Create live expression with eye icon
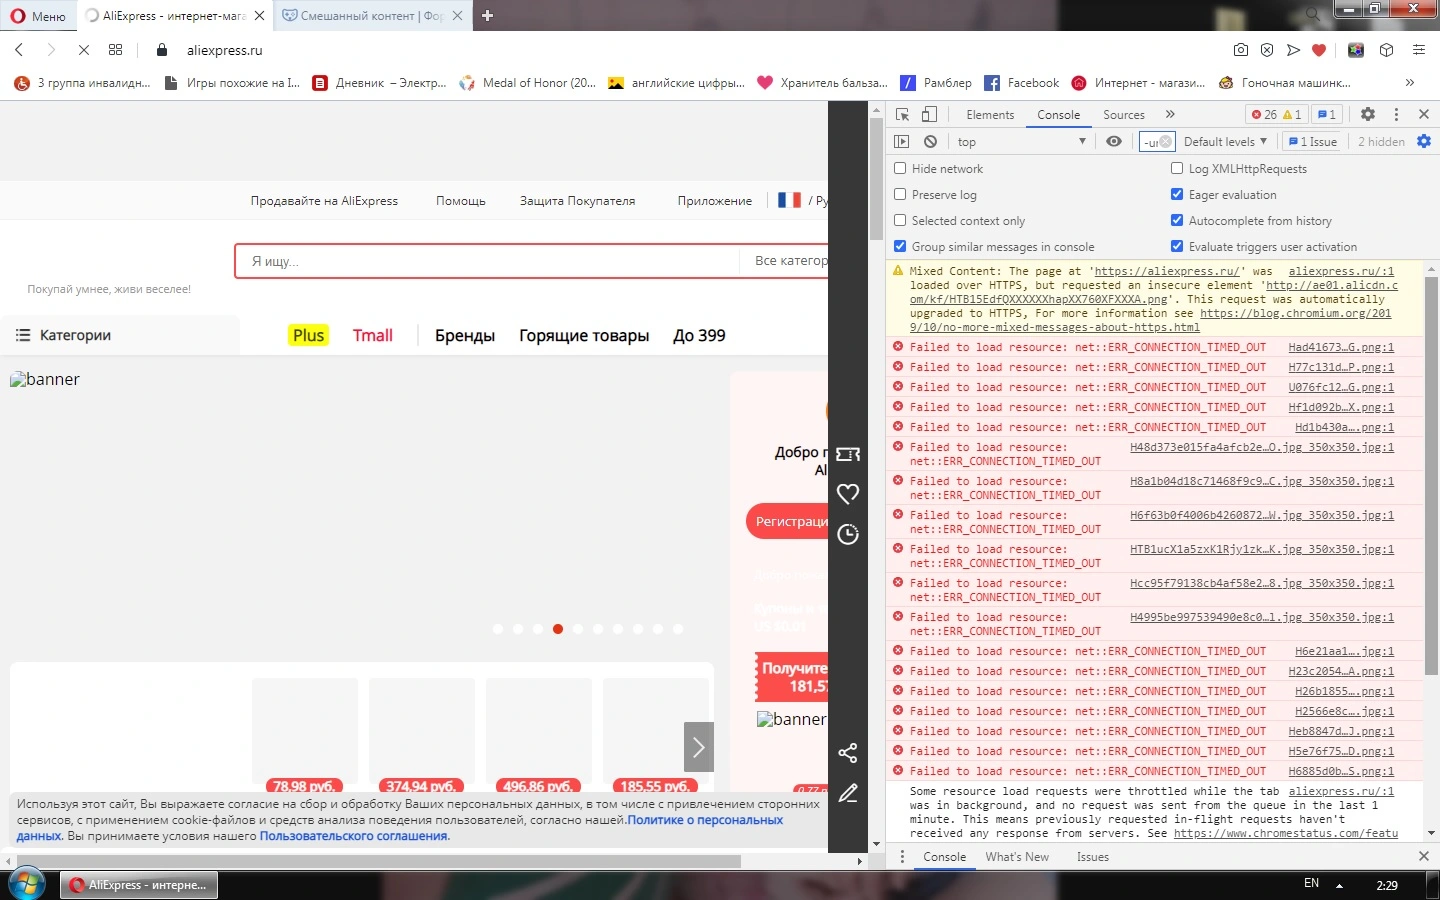The height and width of the screenshot is (900, 1440). tap(1114, 142)
